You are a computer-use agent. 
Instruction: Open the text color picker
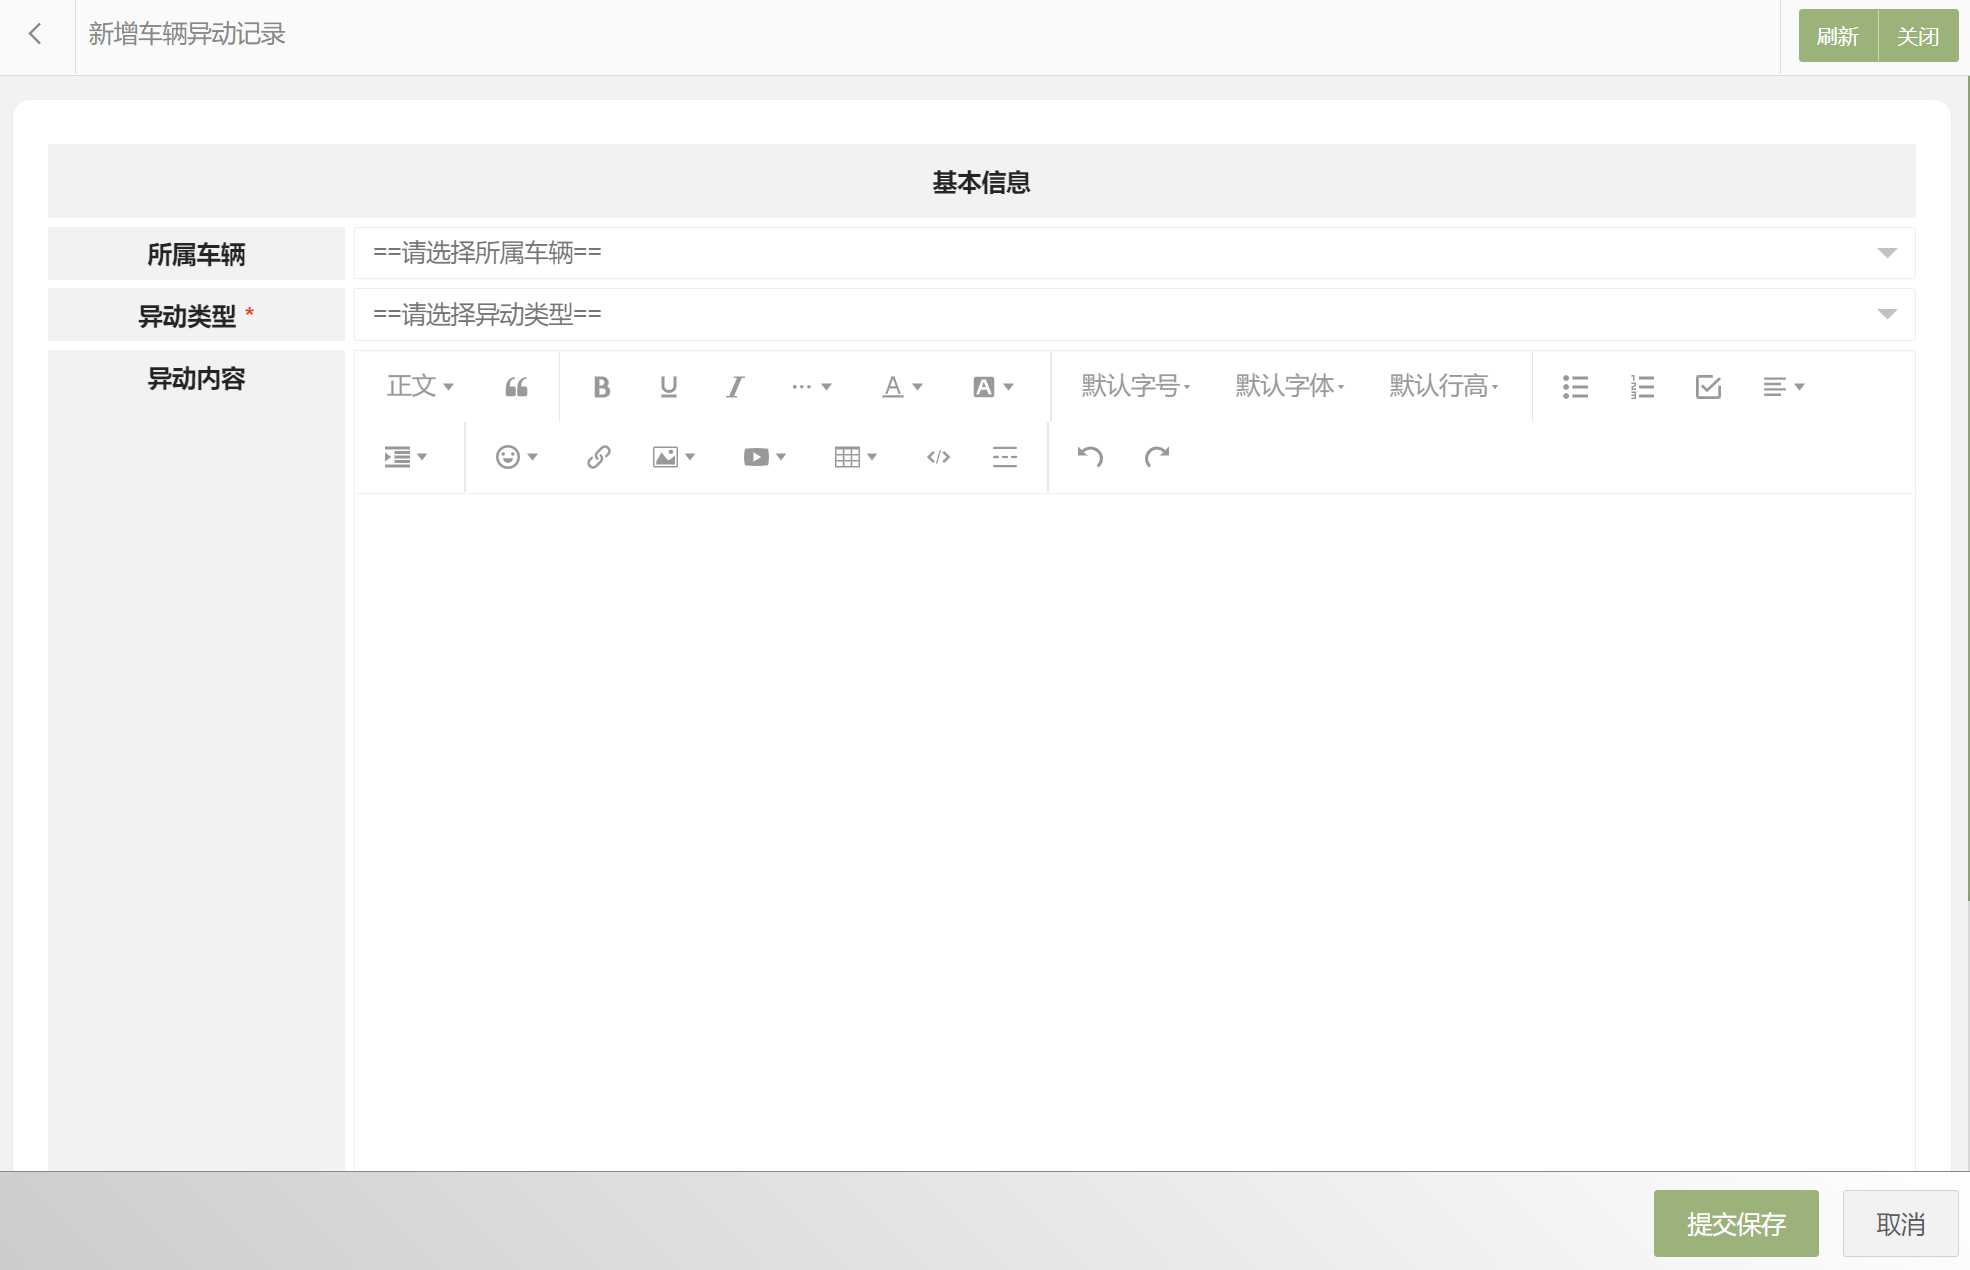[901, 387]
